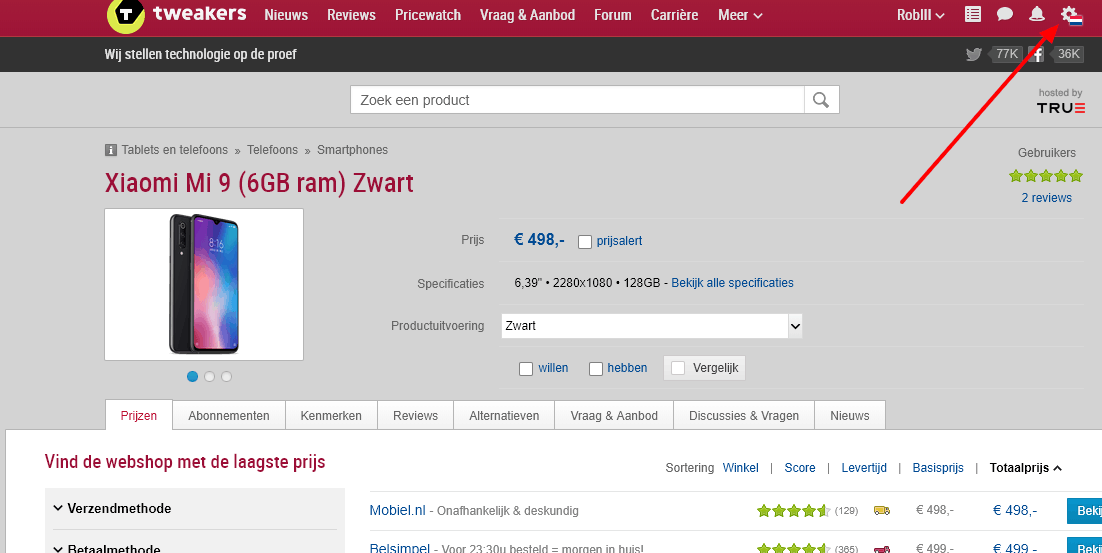Open Nieuws in the top menu
This screenshot has height=553, width=1102.
(286, 15)
